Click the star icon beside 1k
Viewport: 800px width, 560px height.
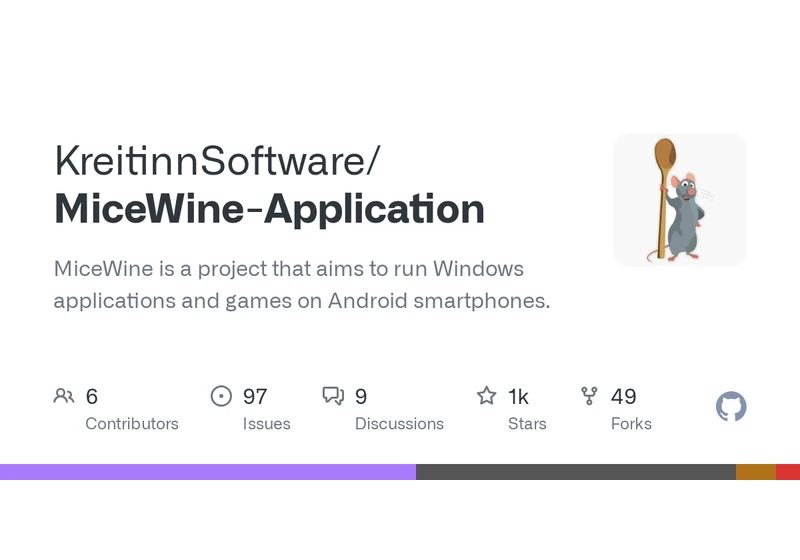(486, 396)
